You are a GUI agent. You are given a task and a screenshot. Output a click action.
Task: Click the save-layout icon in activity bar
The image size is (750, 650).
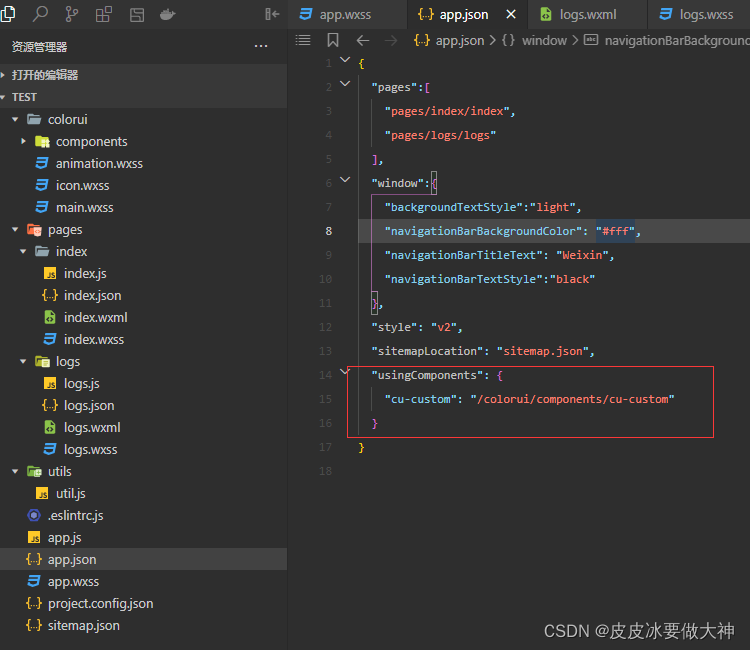point(137,15)
